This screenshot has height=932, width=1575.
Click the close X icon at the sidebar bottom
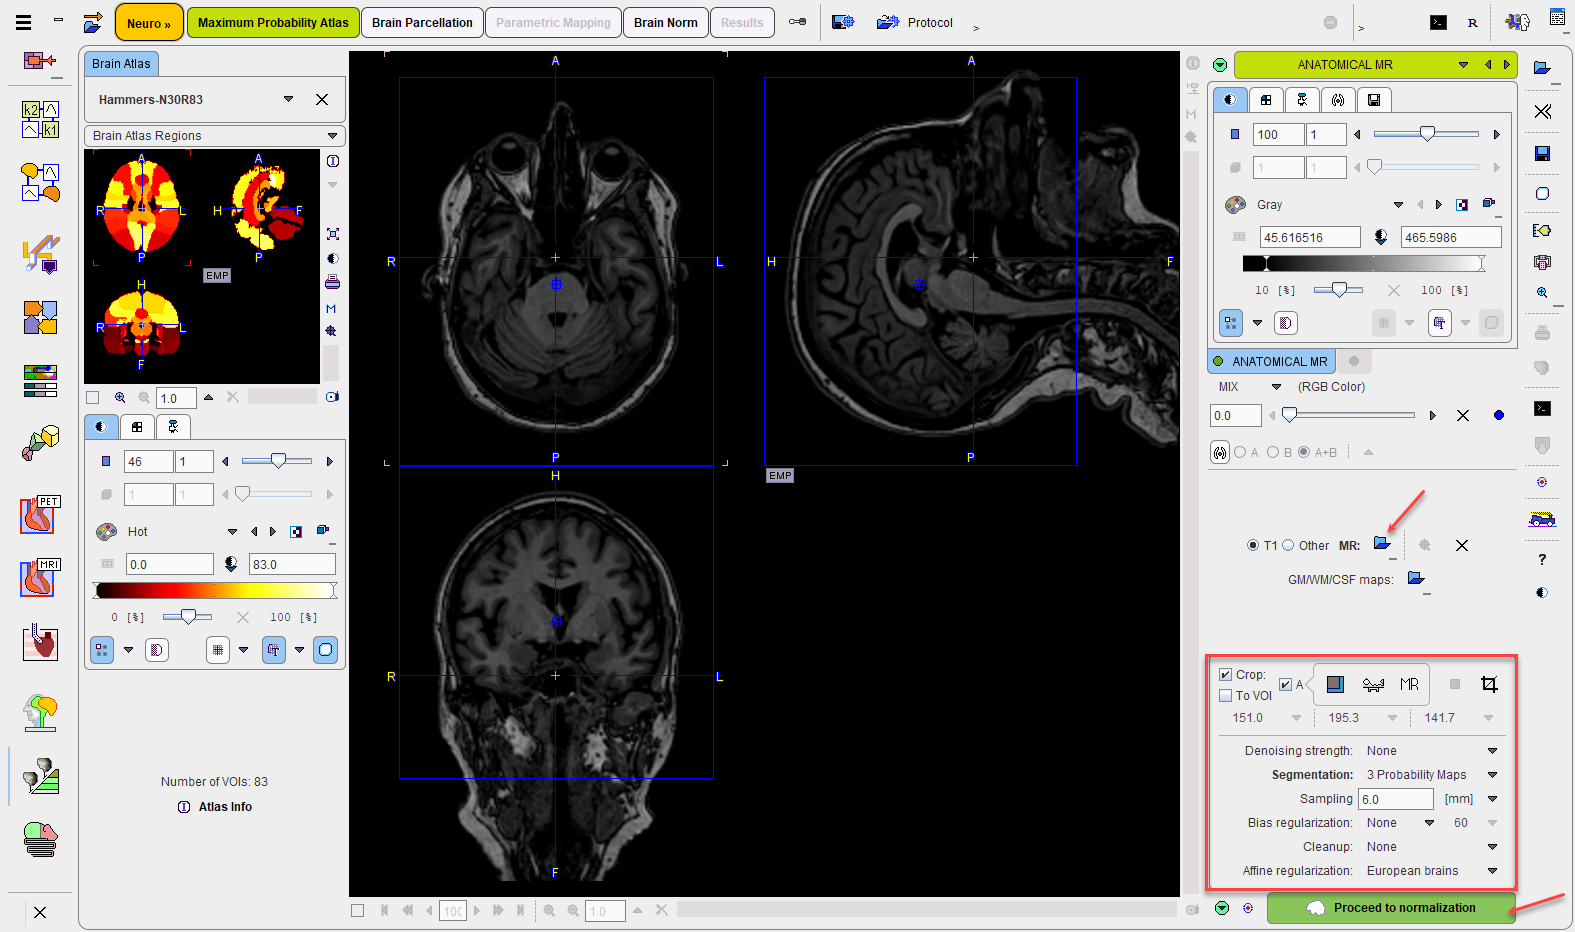coord(40,912)
